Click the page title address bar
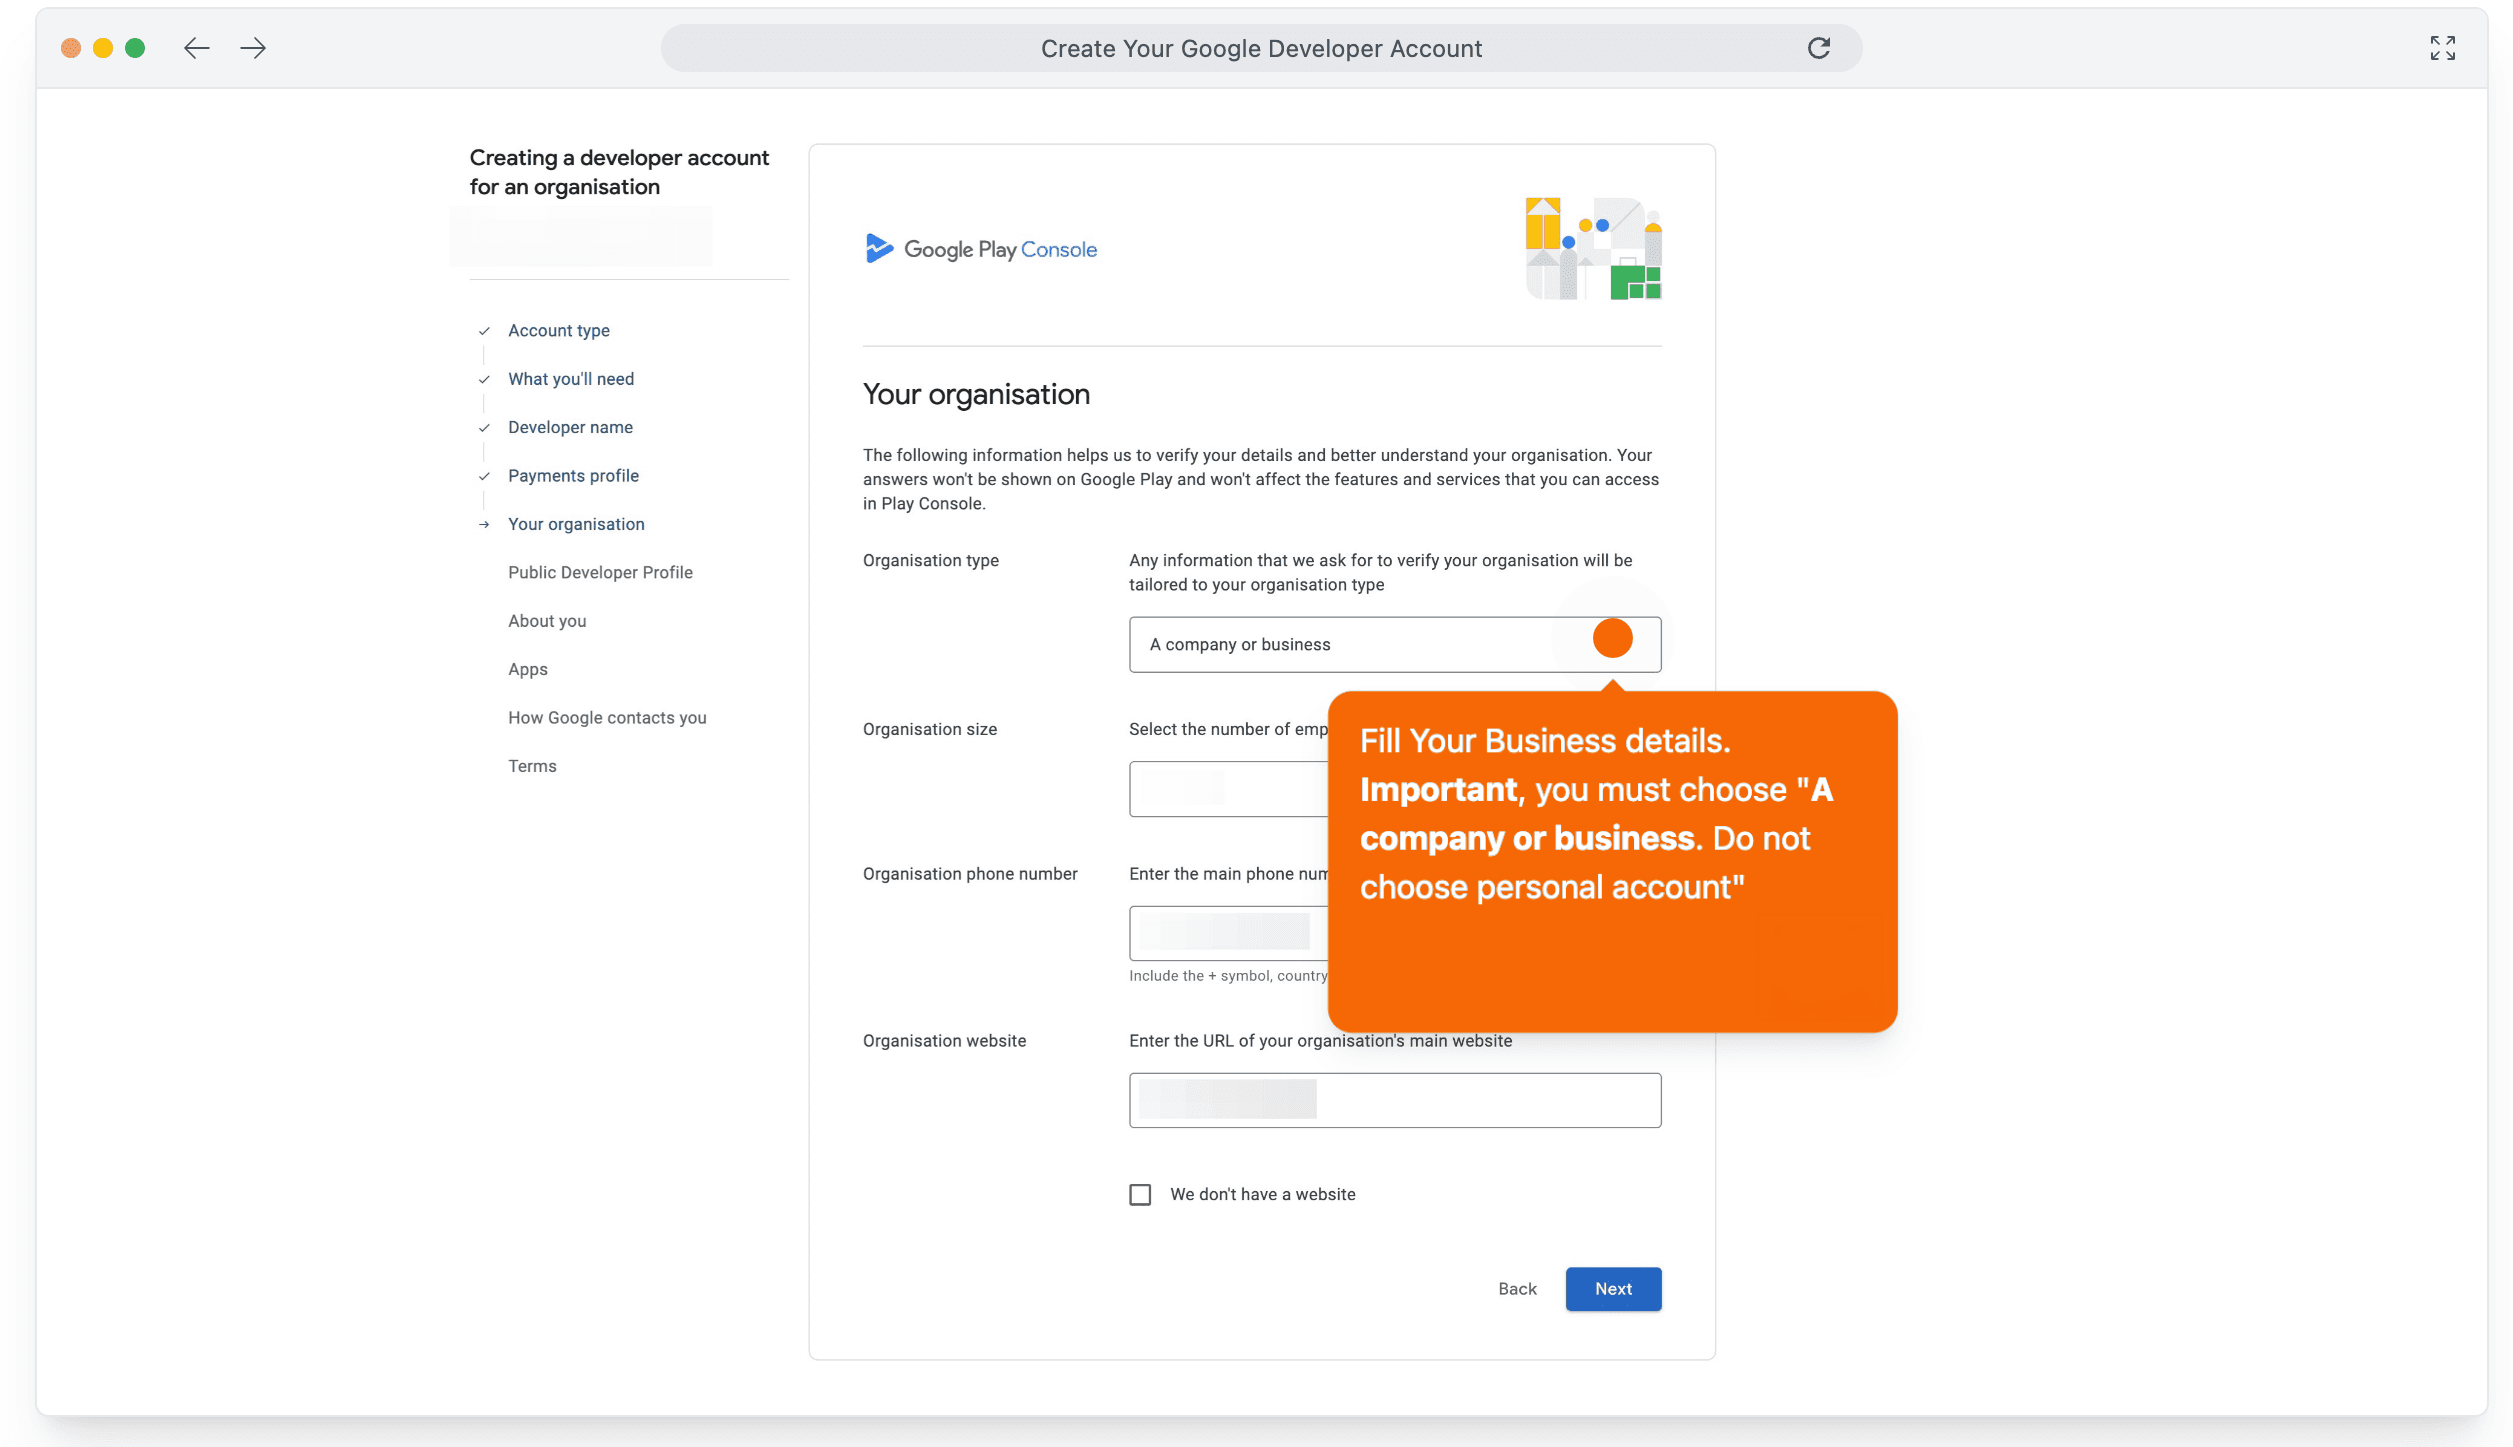2513x1447 pixels. [1260, 48]
